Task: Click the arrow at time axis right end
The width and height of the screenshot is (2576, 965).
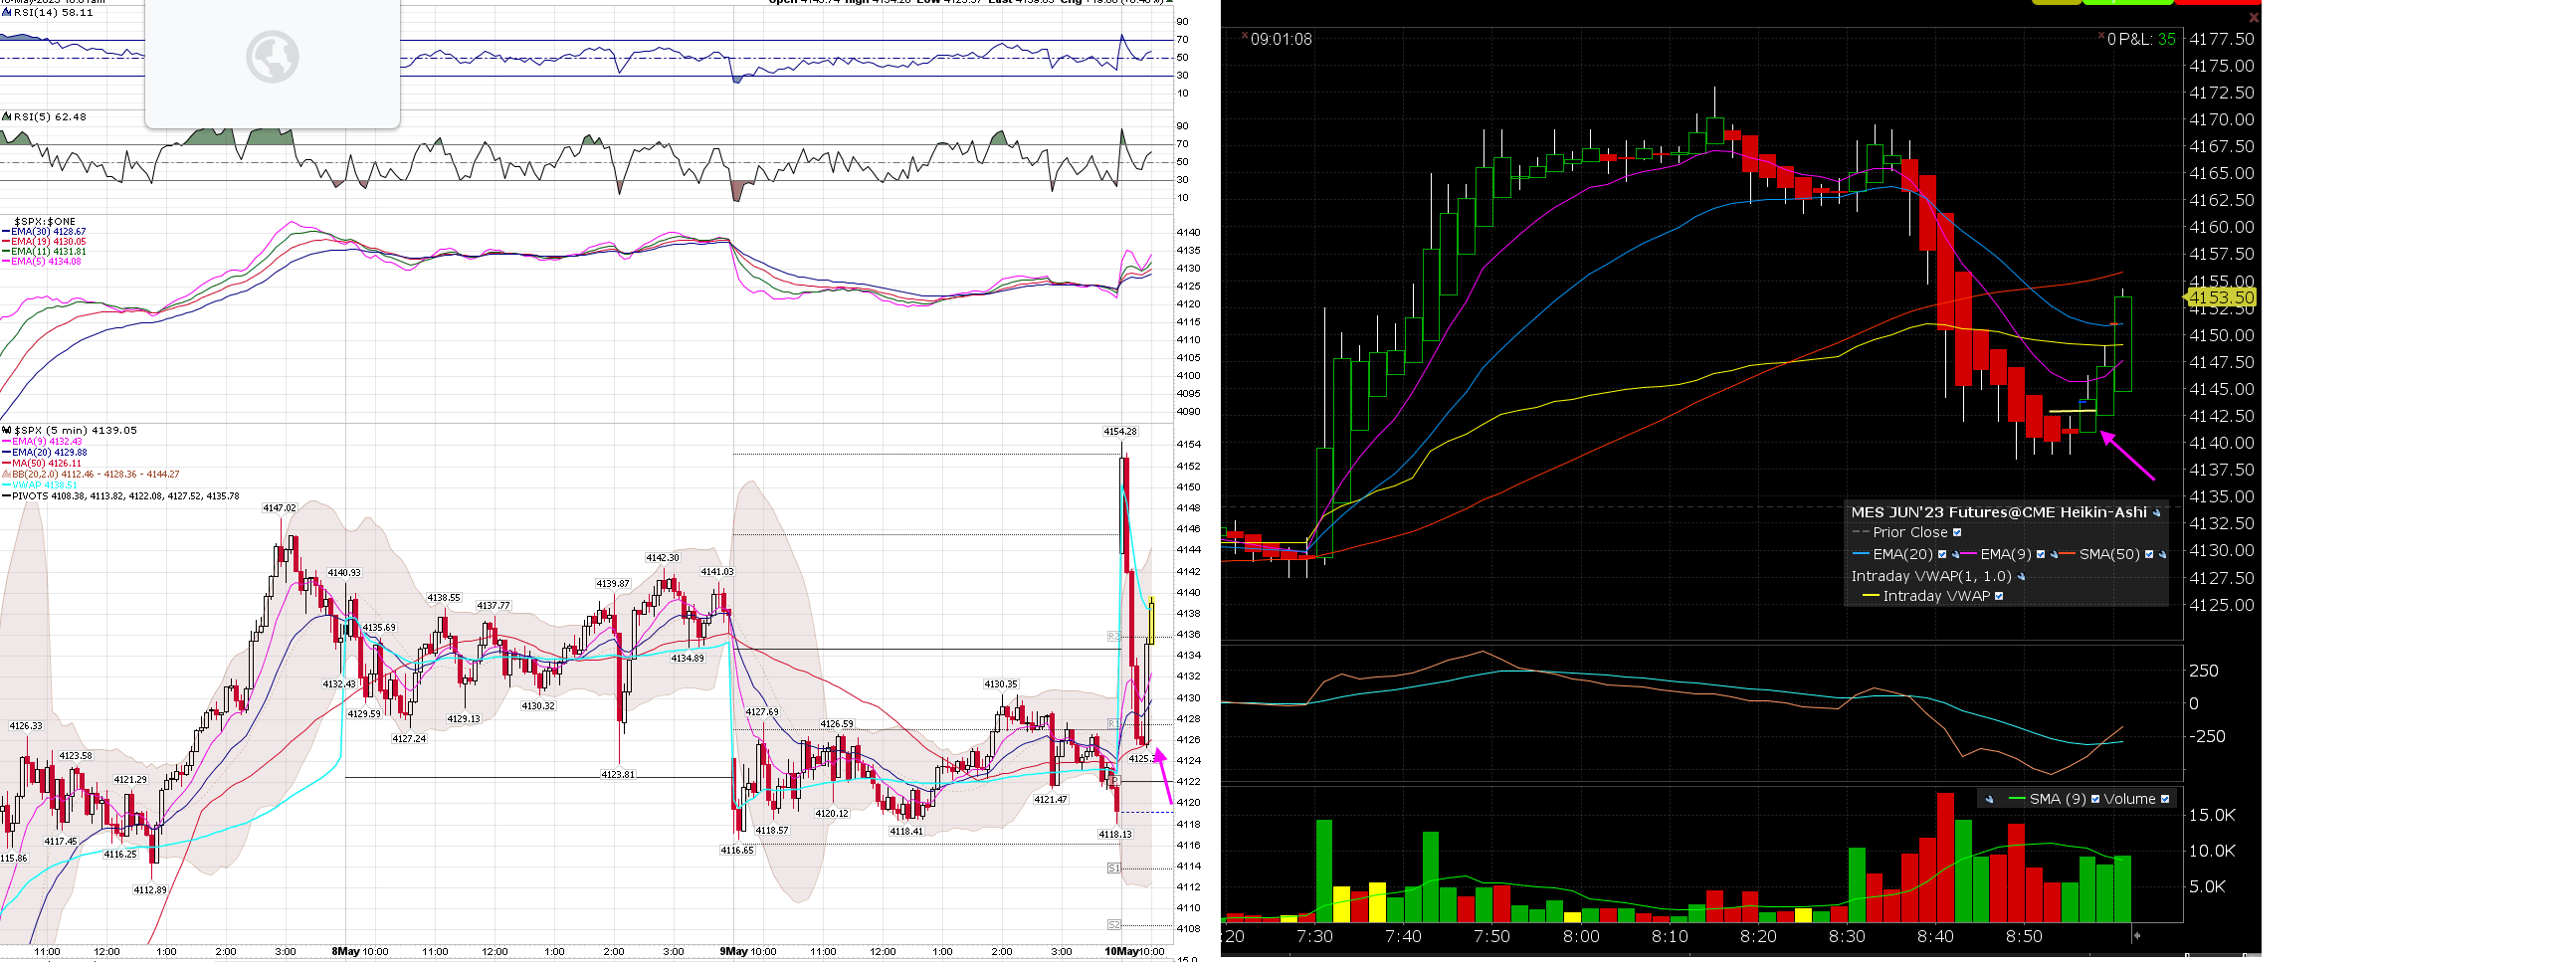Action: (x=2136, y=936)
